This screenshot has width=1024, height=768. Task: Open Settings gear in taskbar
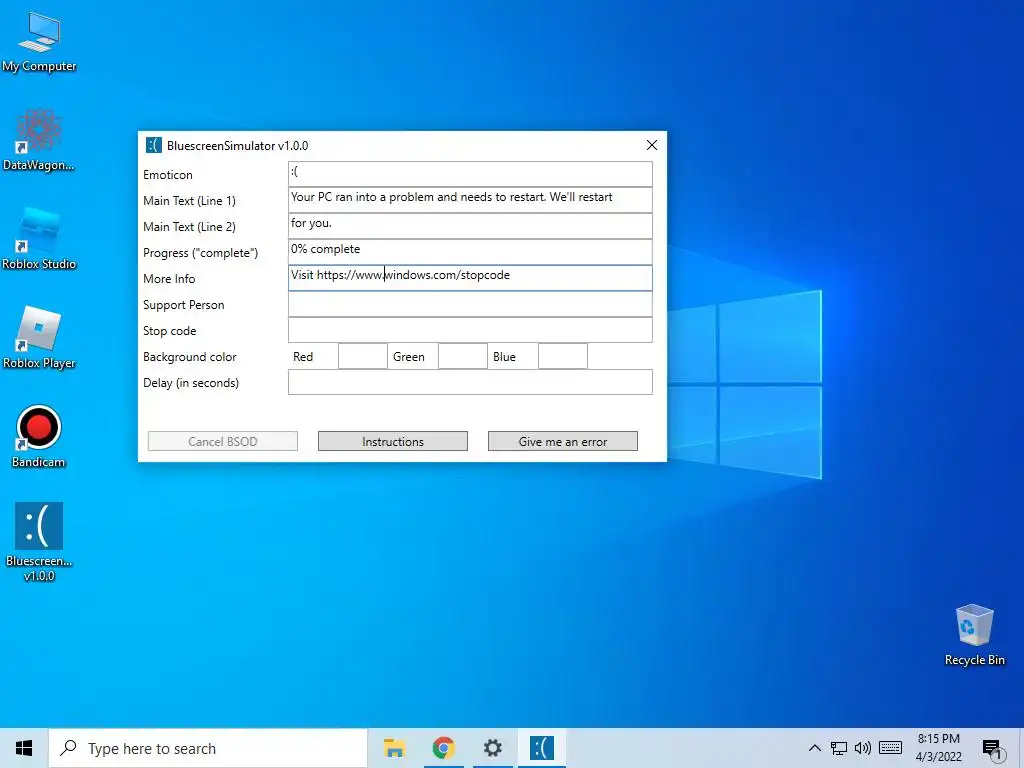(x=492, y=748)
